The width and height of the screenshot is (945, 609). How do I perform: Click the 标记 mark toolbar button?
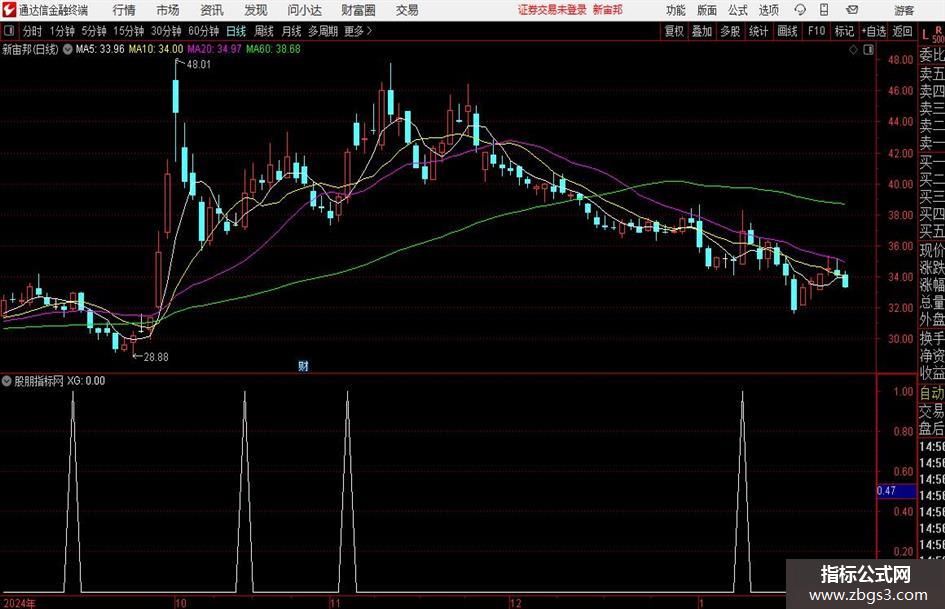pyautogui.click(x=844, y=31)
